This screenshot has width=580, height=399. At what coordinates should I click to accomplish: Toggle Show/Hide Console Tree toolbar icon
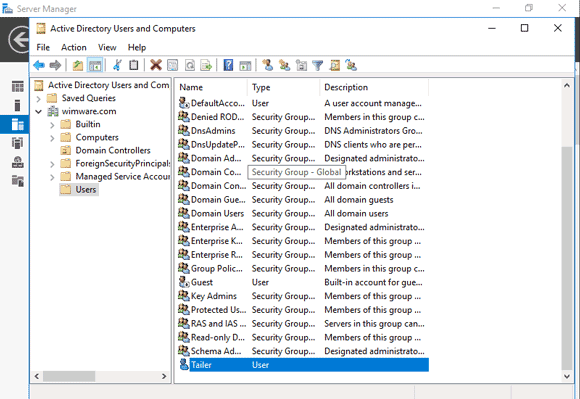point(95,65)
